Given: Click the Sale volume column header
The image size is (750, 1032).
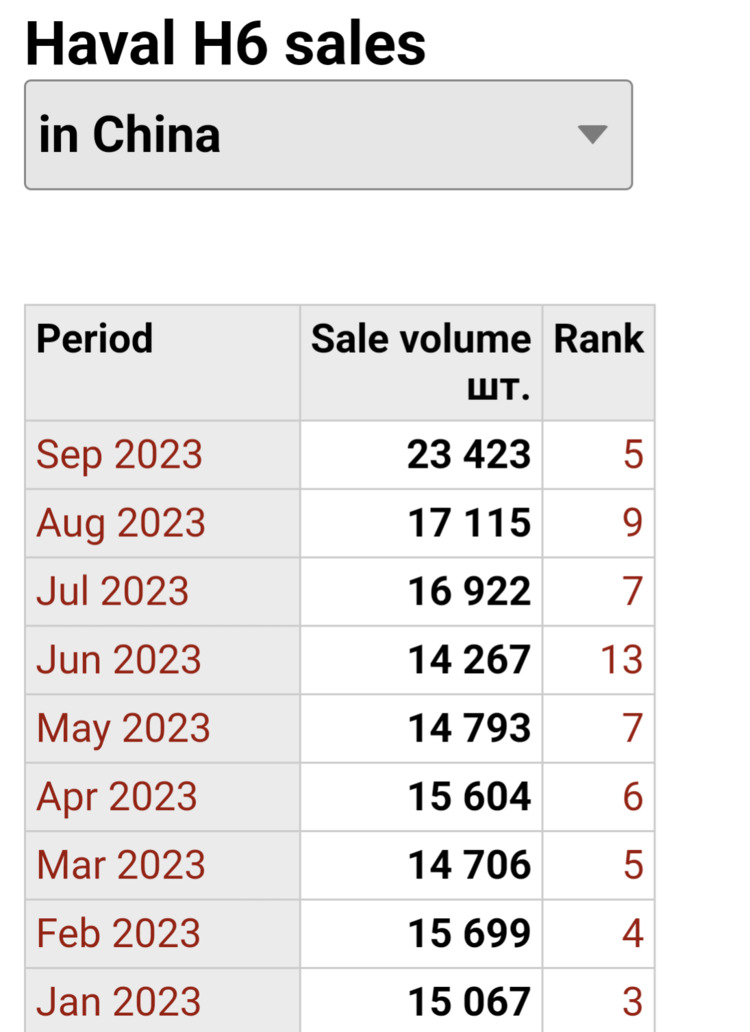Looking at the screenshot, I should tap(421, 363).
